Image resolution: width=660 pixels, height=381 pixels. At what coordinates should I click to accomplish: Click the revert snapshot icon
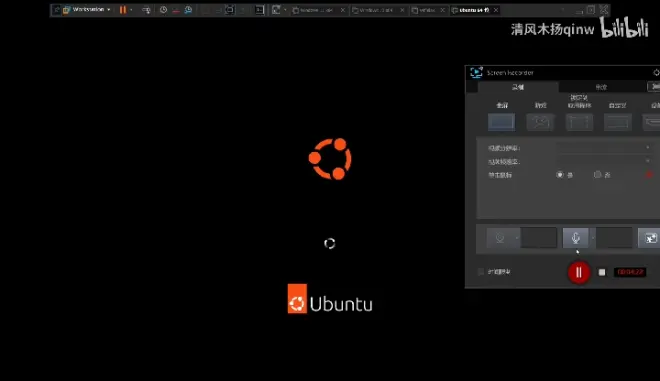[x=176, y=10]
